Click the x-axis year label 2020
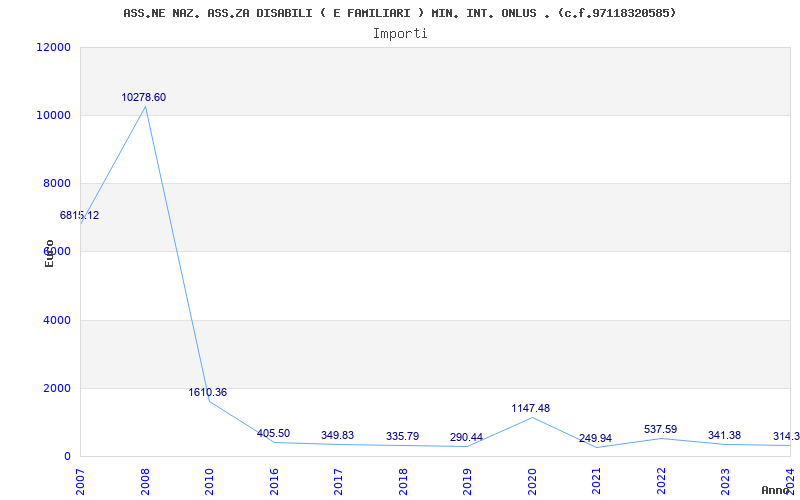The height and width of the screenshot is (500, 800). [532, 481]
